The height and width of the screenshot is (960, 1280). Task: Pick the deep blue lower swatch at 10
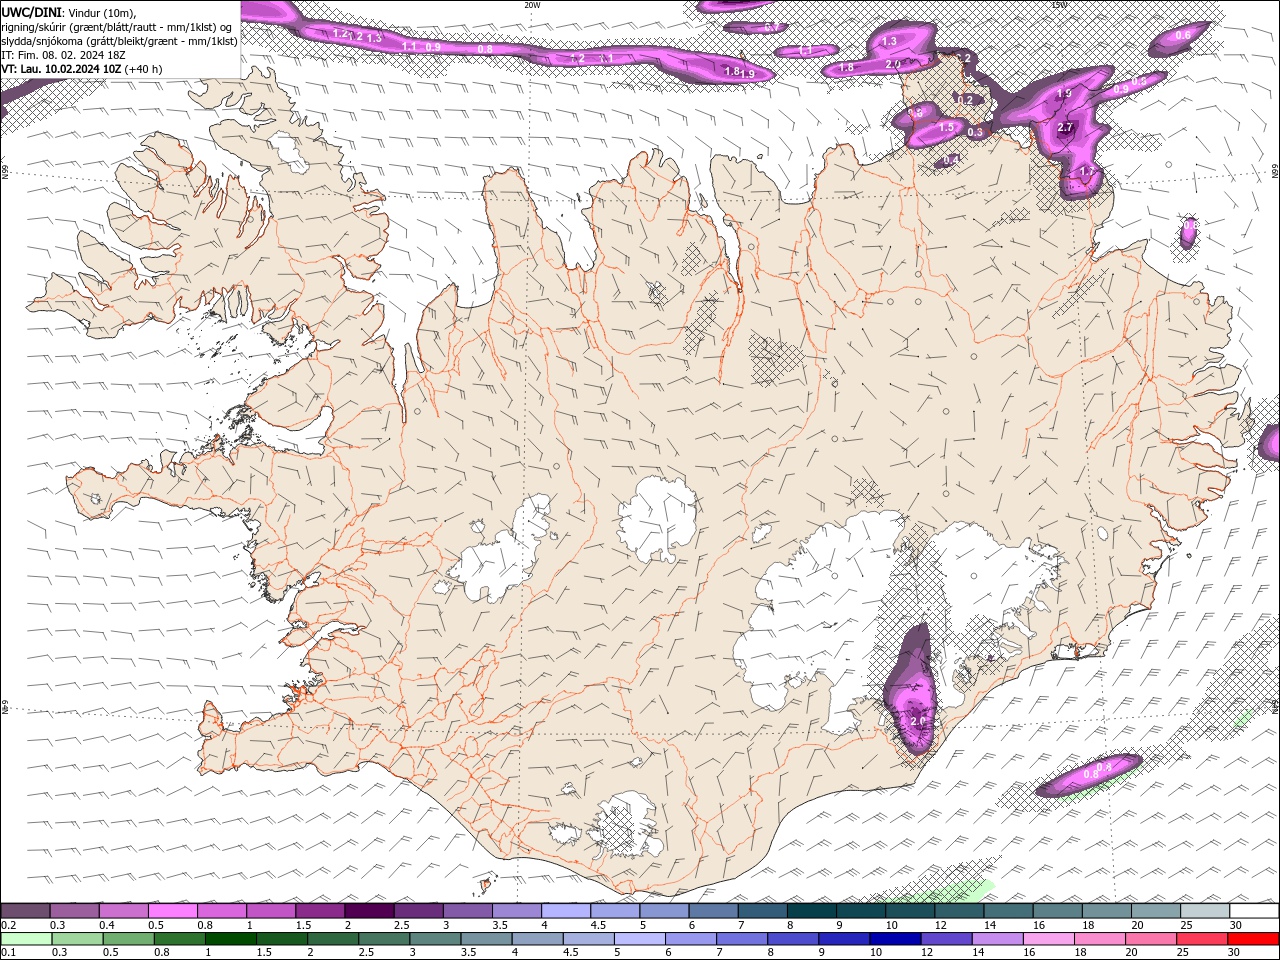pos(895,939)
